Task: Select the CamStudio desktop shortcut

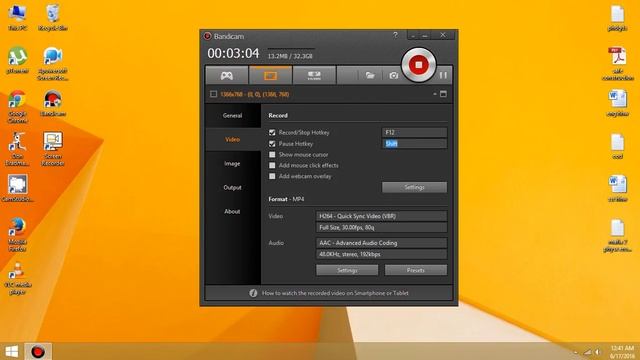Action: (x=18, y=189)
